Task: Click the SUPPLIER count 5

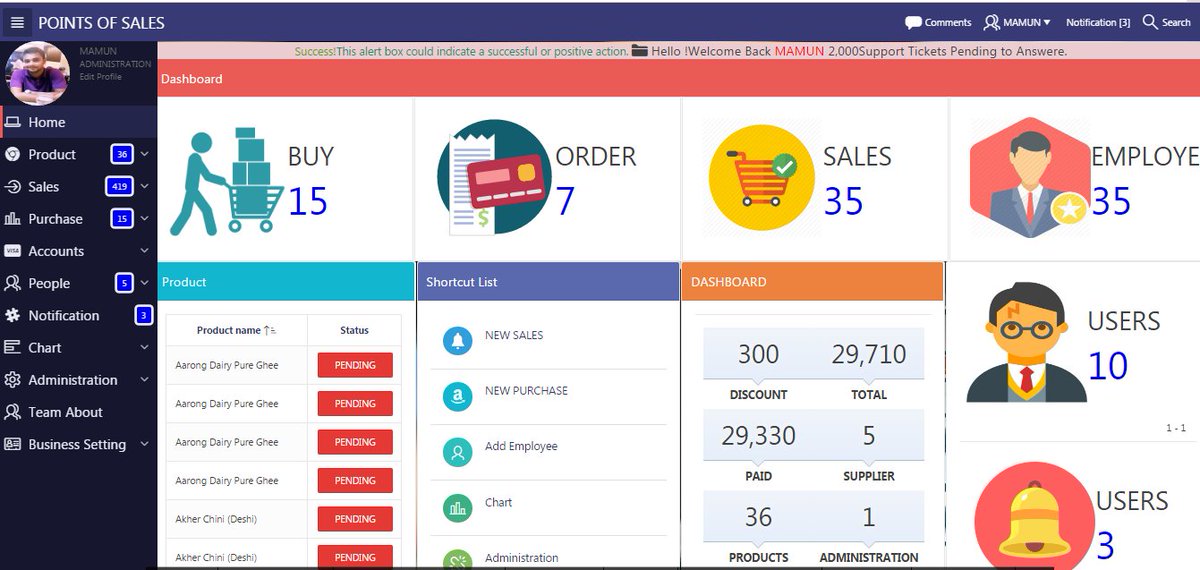Action: 869,436
